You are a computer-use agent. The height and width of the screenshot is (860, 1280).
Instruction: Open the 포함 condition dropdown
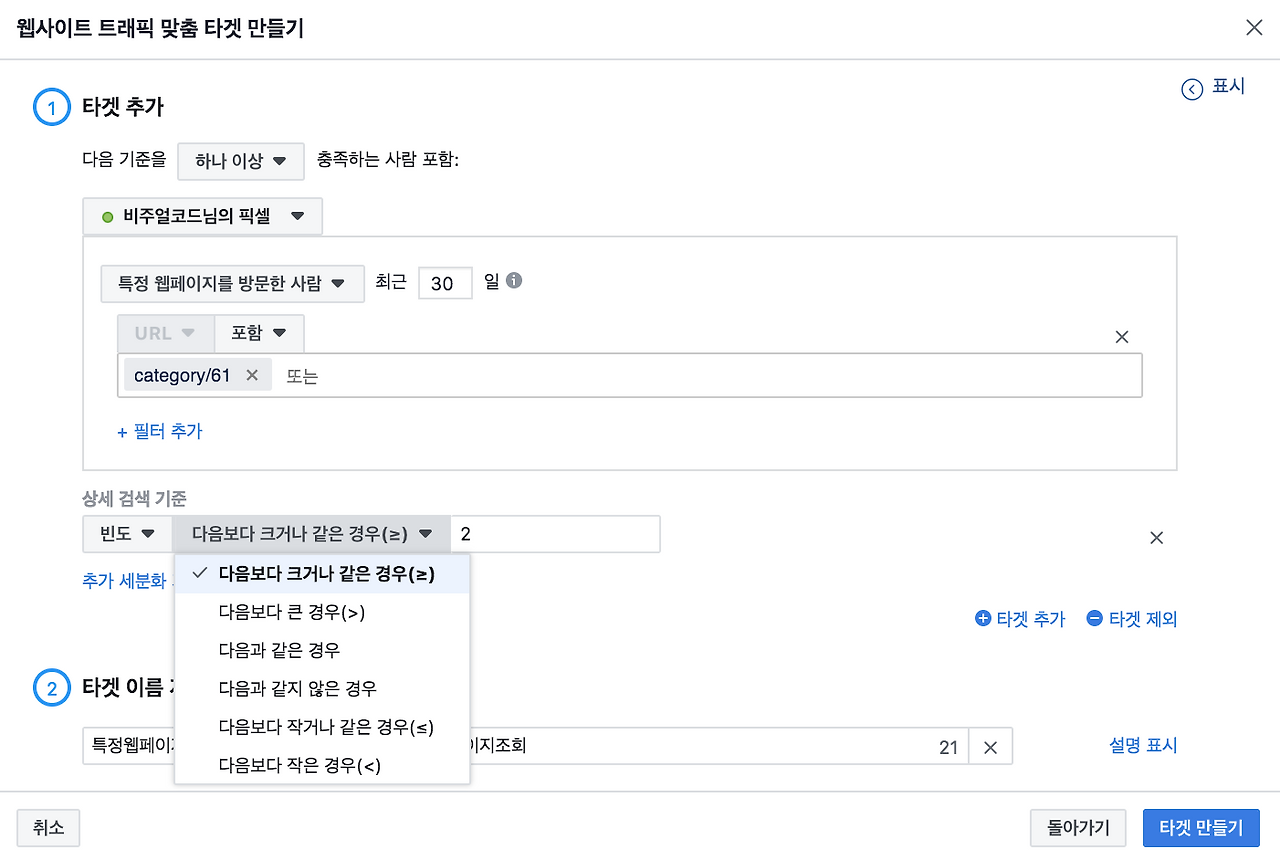(x=259, y=333)
